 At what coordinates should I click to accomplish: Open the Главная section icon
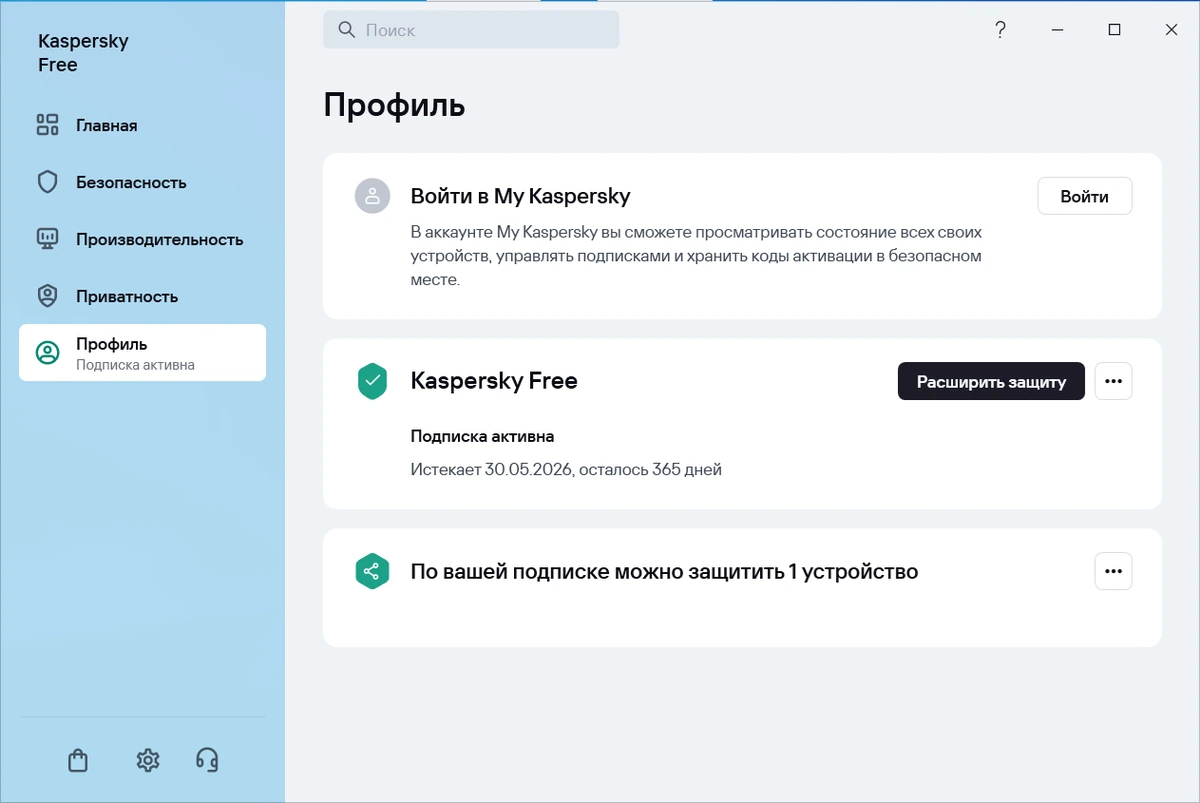48,125
